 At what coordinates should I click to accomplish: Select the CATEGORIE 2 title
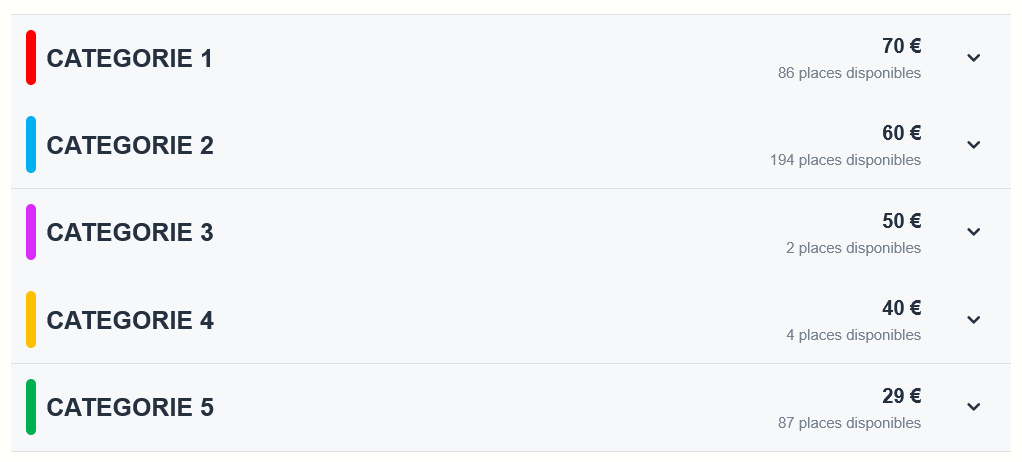click(x=130, y=145)
